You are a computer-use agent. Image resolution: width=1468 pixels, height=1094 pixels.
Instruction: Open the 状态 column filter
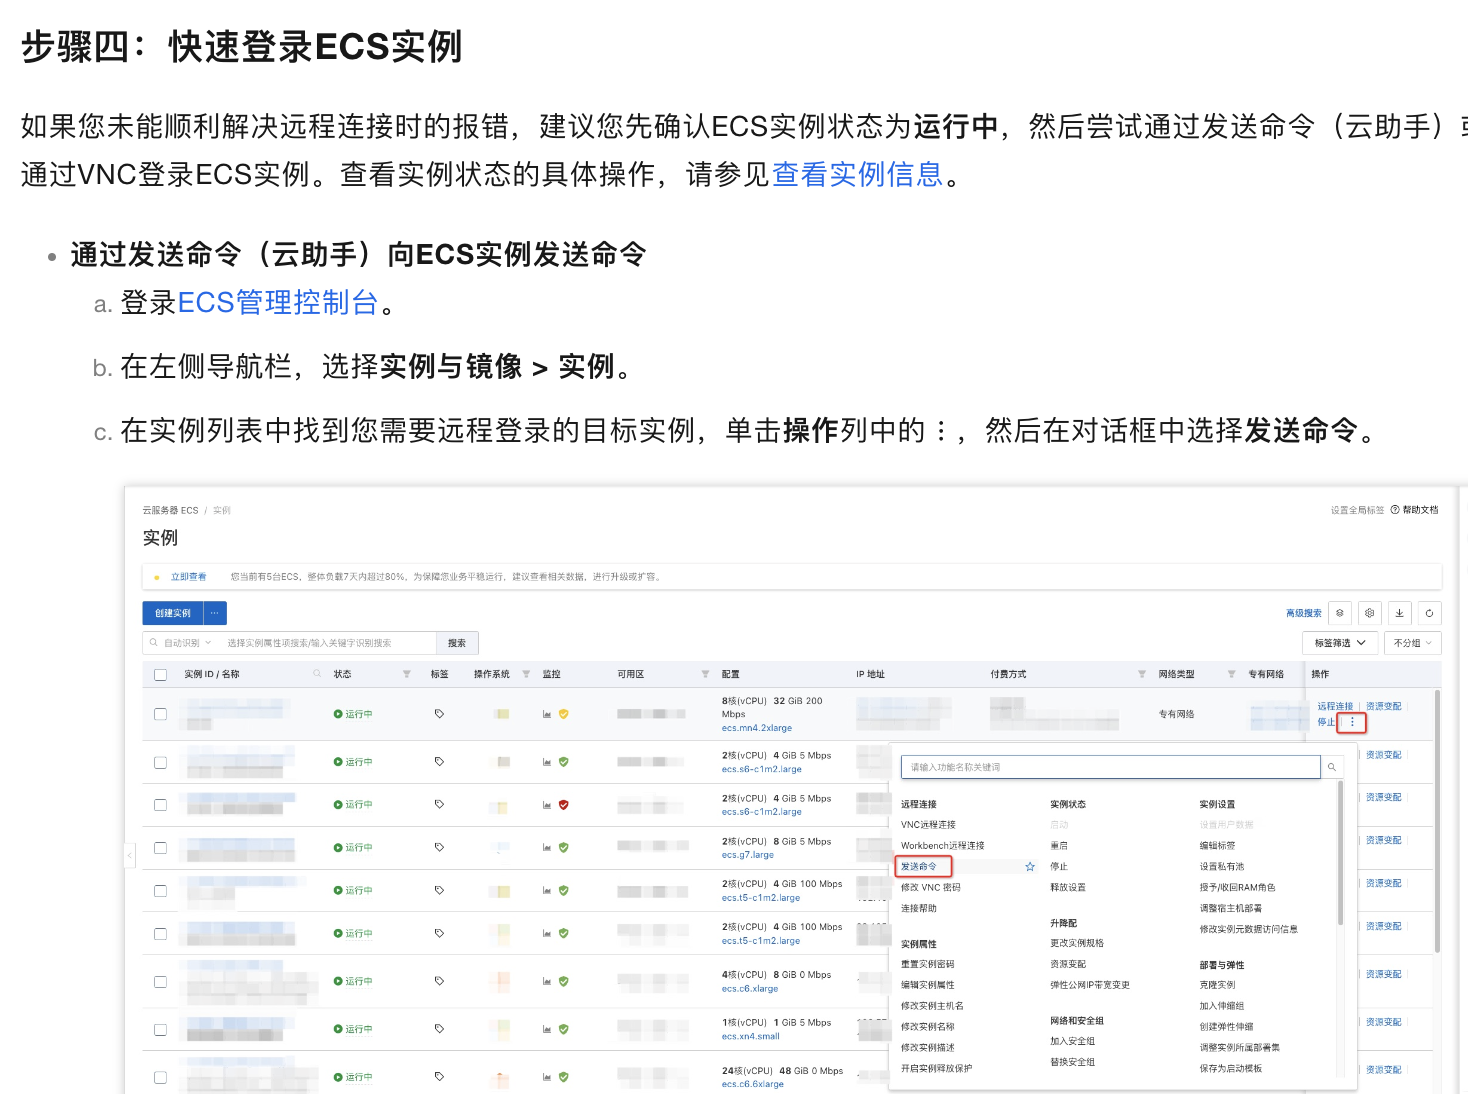pyautogui.click(x=407, y=674)
